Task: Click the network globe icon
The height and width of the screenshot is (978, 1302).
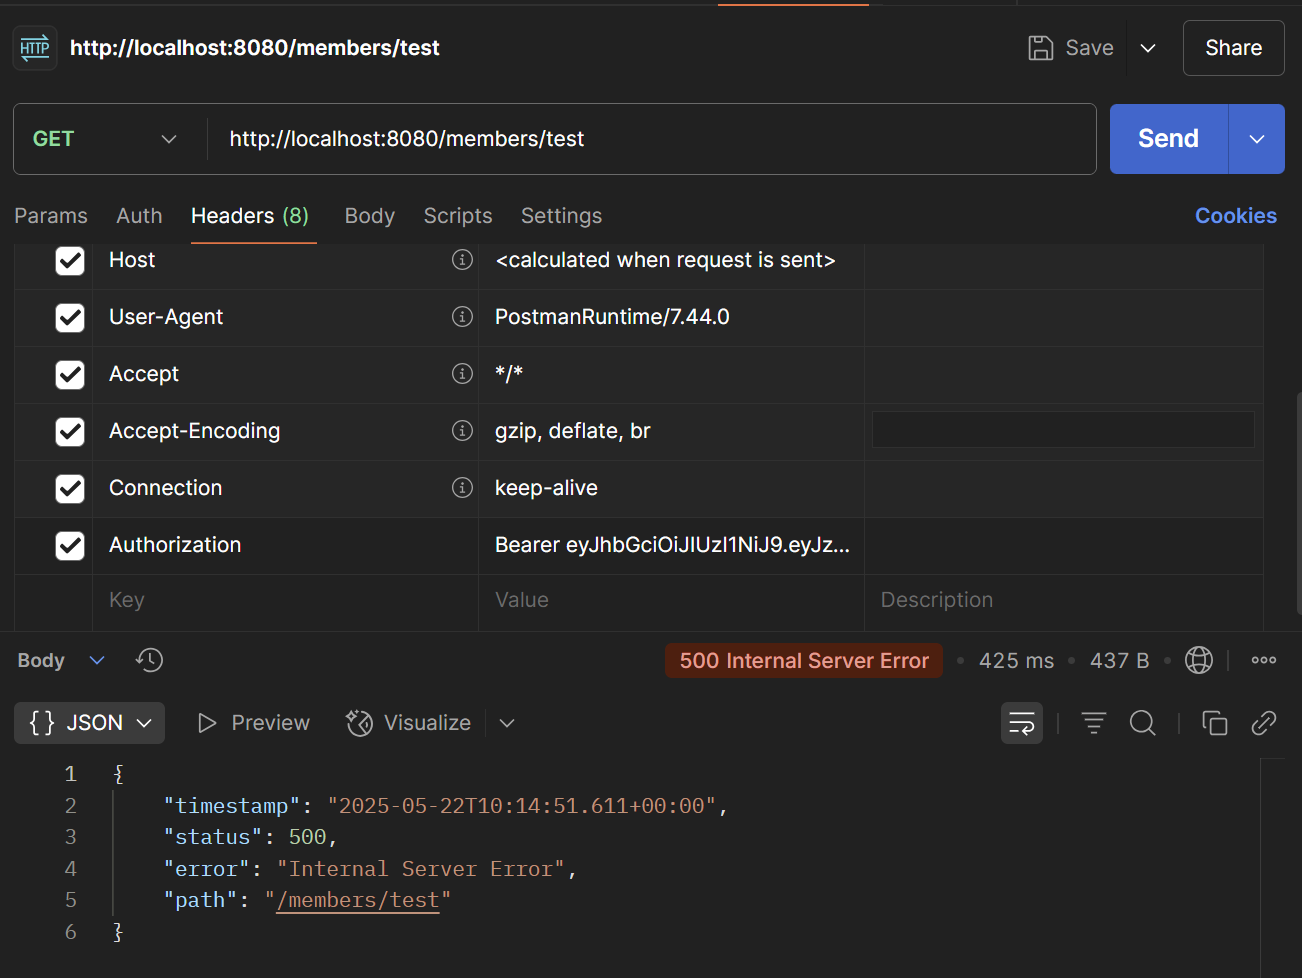Action: [x=1198, y=660]
